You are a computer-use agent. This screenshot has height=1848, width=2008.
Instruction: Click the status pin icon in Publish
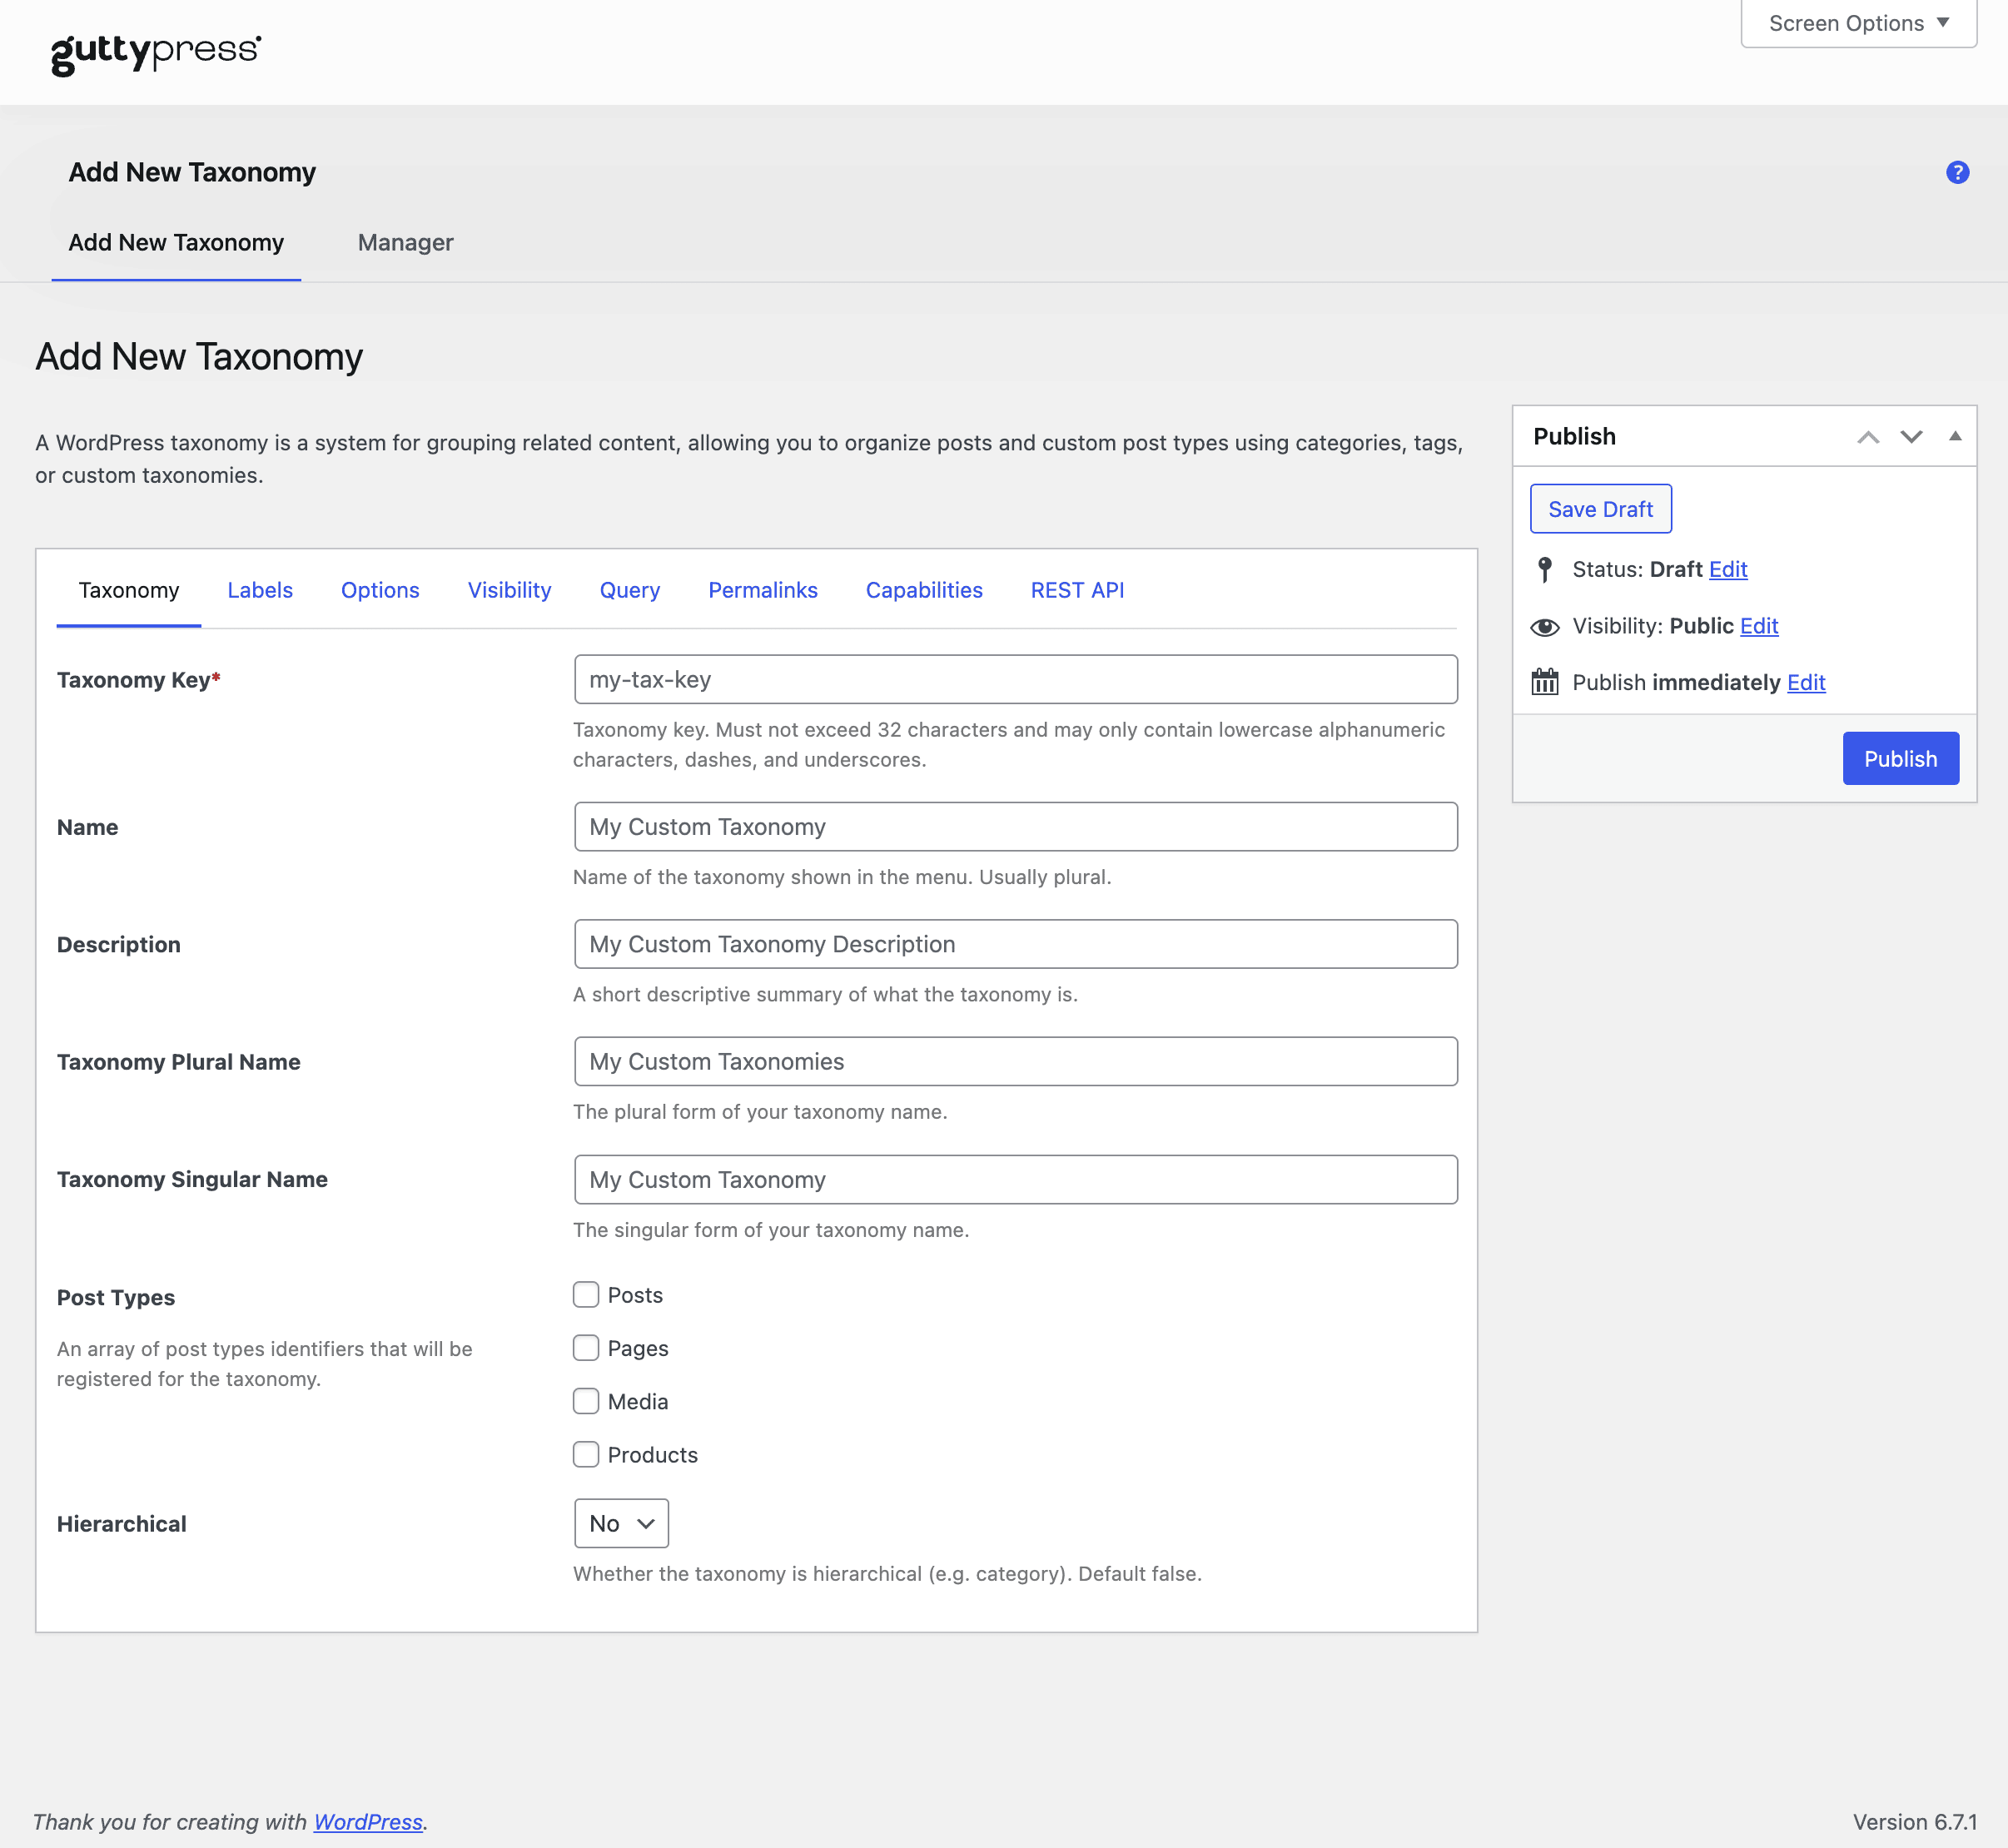pyautogui.click(x=1544, y=569)
